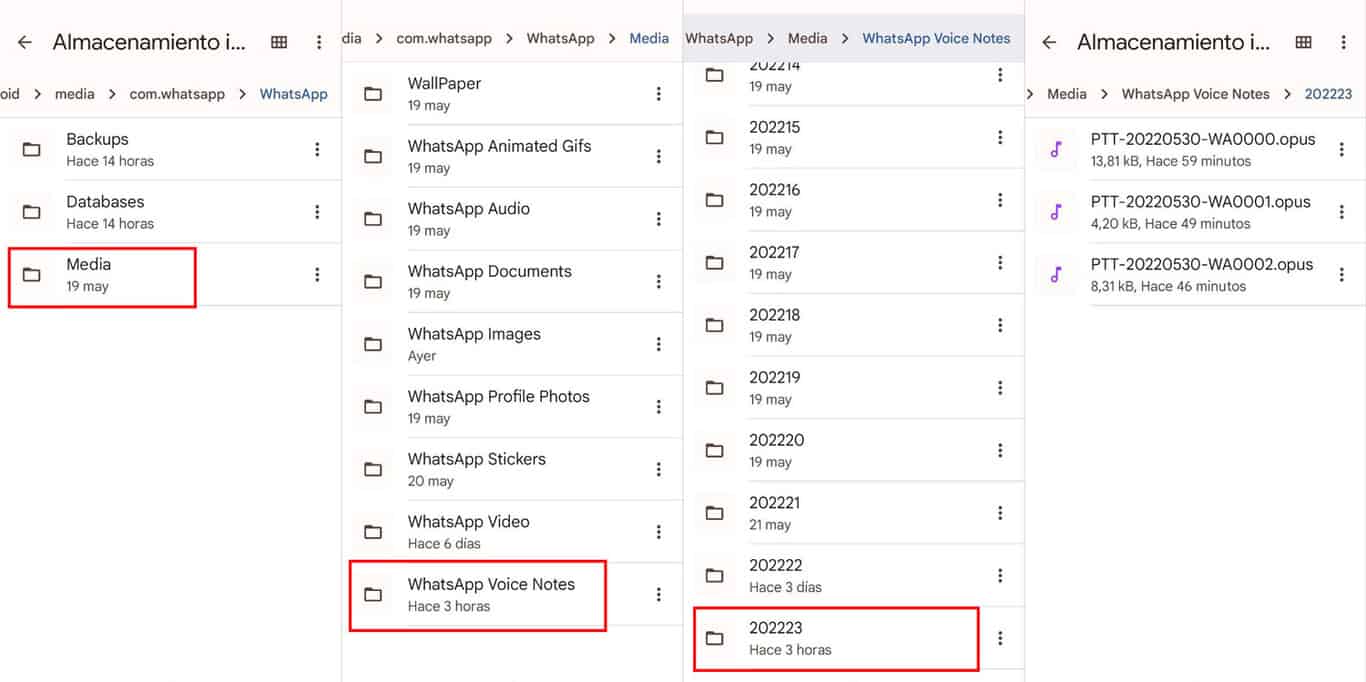The height and width of the screenshot is (682, 1366).
Task: Show options menu for Databases folder
Action: [x=317, y=212]
